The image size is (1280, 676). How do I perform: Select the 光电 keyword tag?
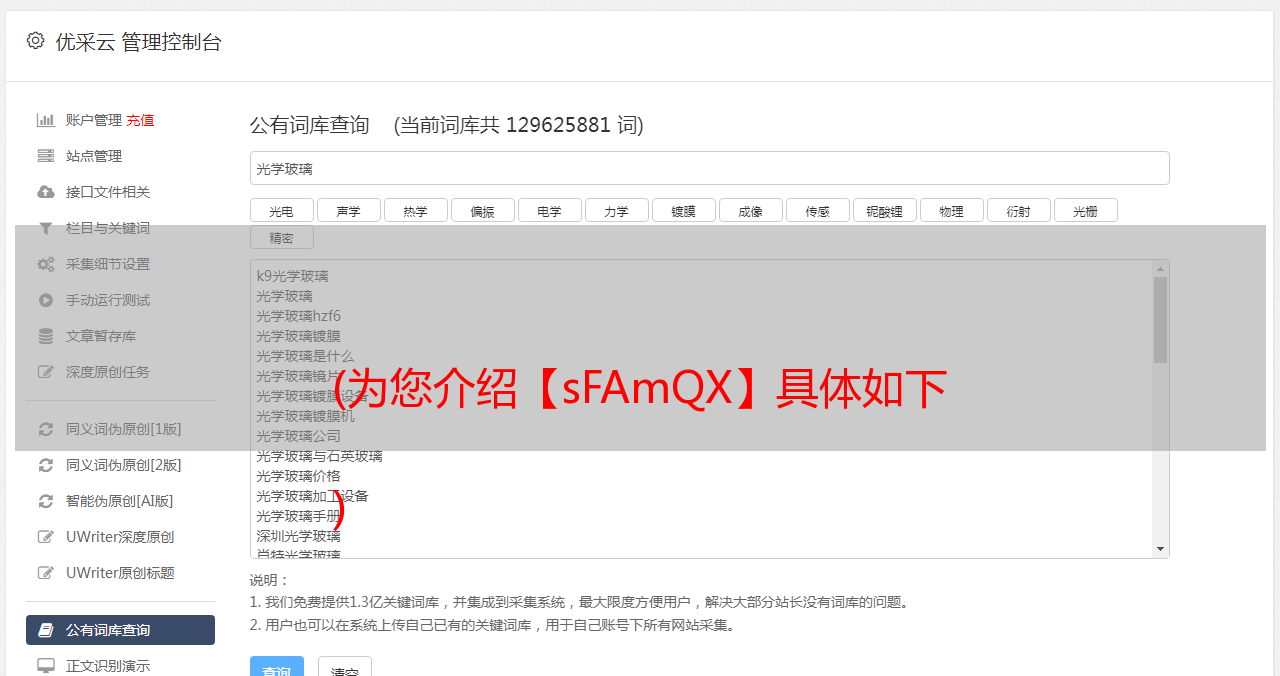(x=282, y=210)
